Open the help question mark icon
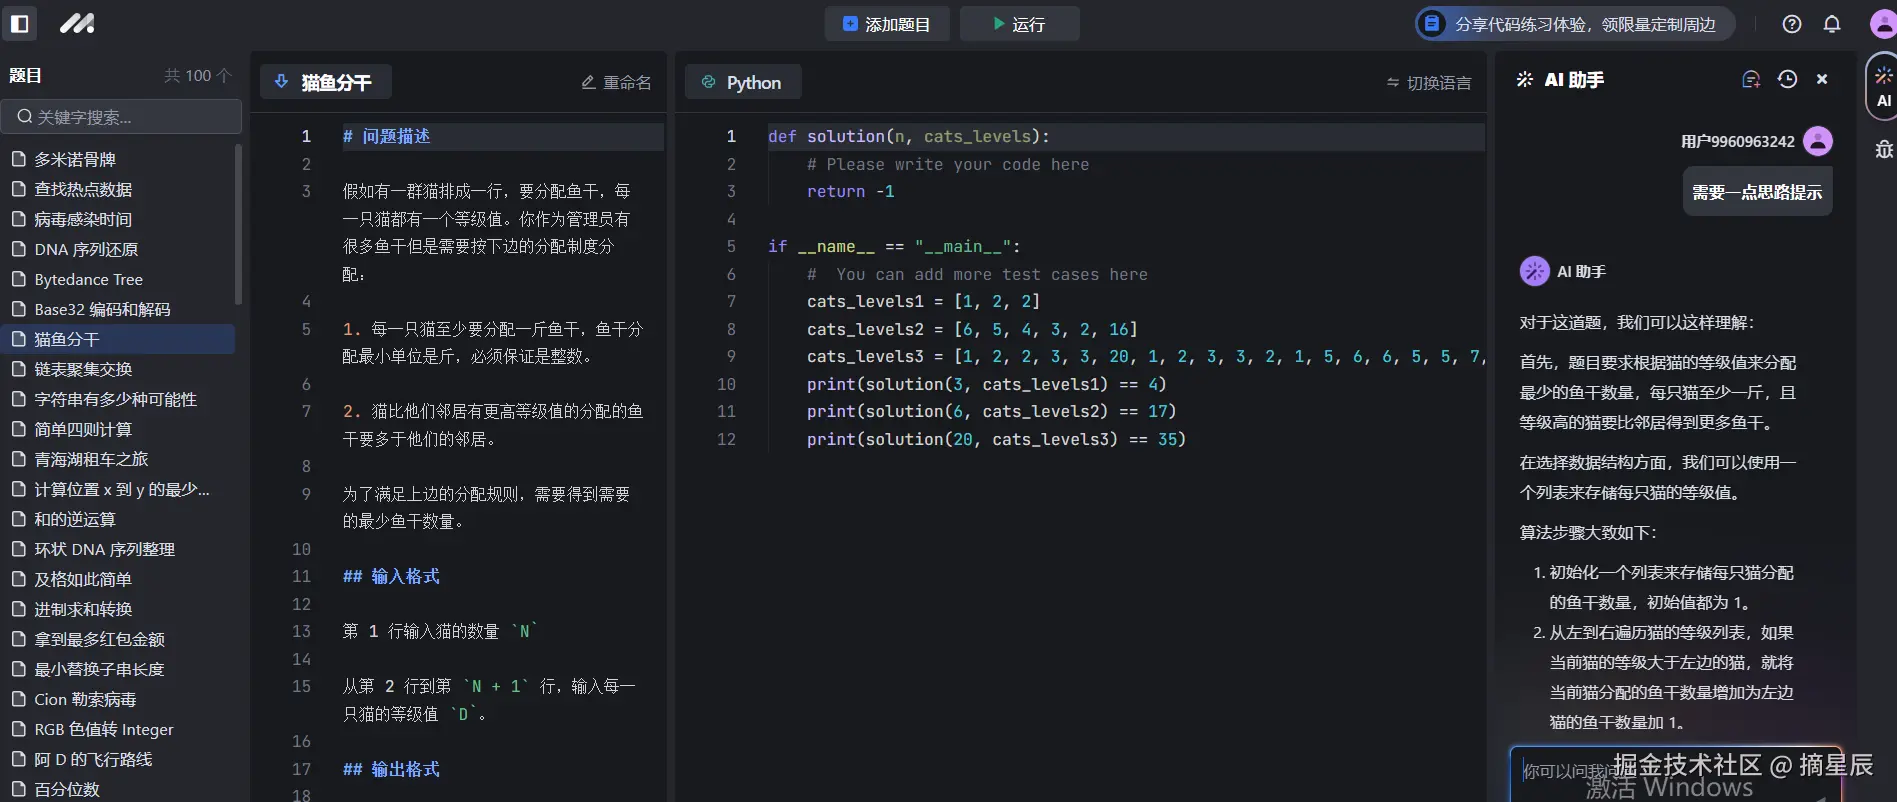The width and height of the screenshot is (1897, 802). [1791, 24]
